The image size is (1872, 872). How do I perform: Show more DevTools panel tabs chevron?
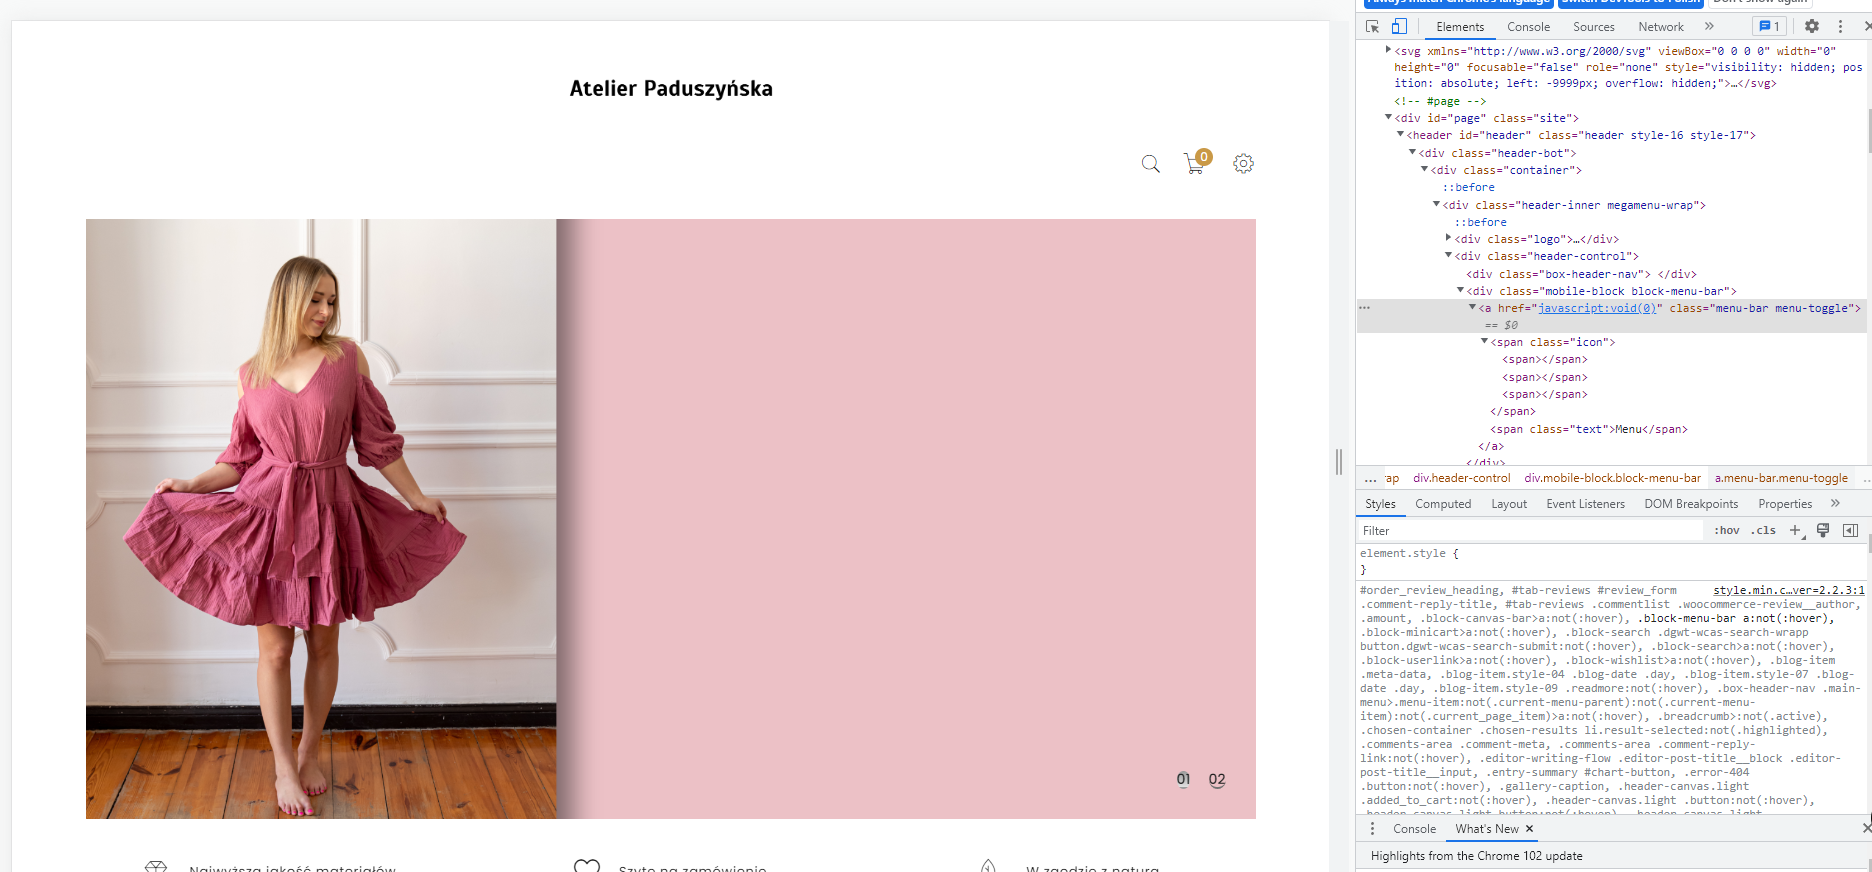point(1709,27)
